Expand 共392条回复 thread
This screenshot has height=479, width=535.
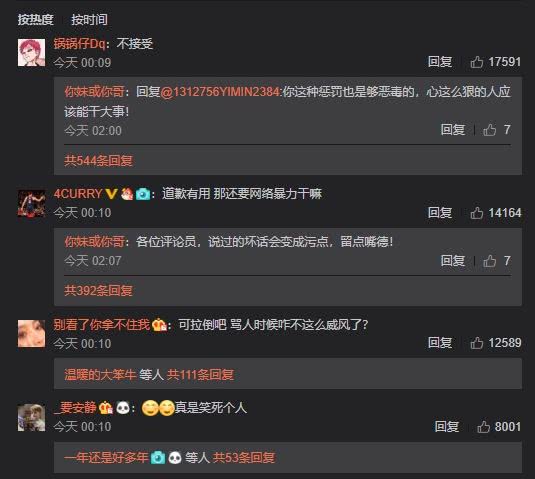coord(99,290)
